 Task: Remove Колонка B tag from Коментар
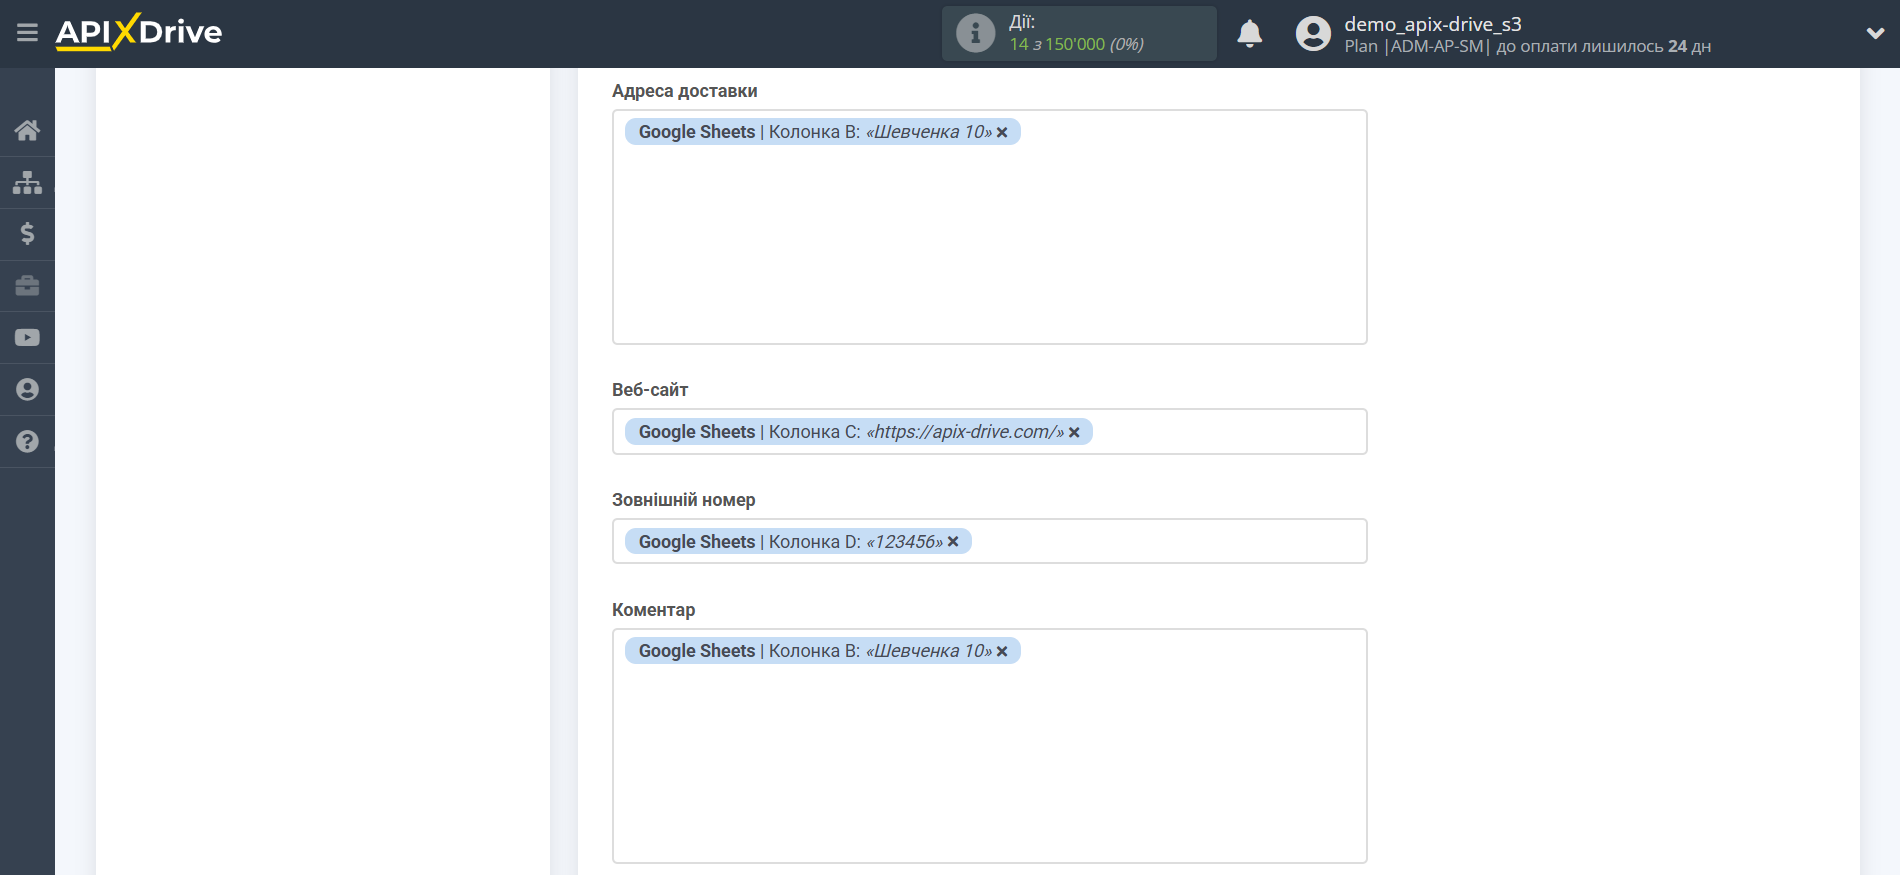1002,651
